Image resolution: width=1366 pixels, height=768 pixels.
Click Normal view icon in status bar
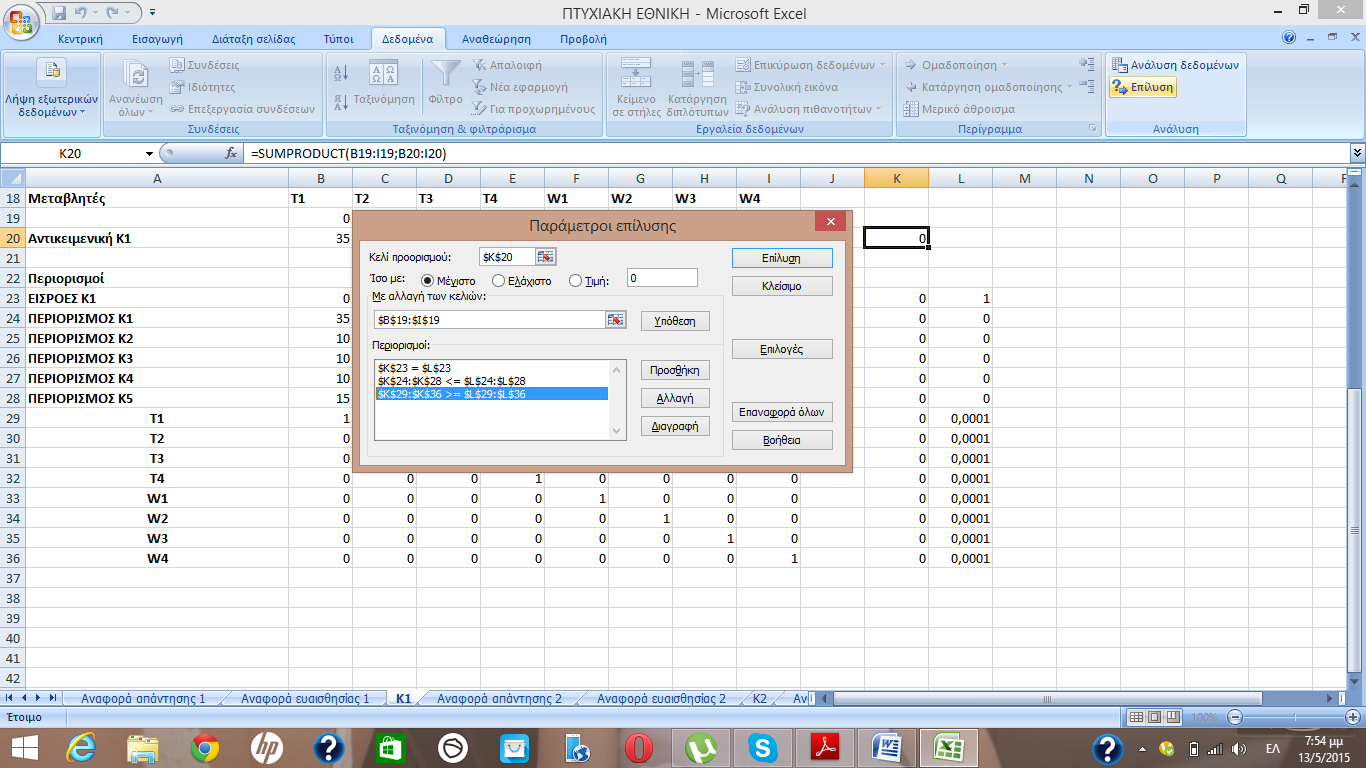point(1136,718)
